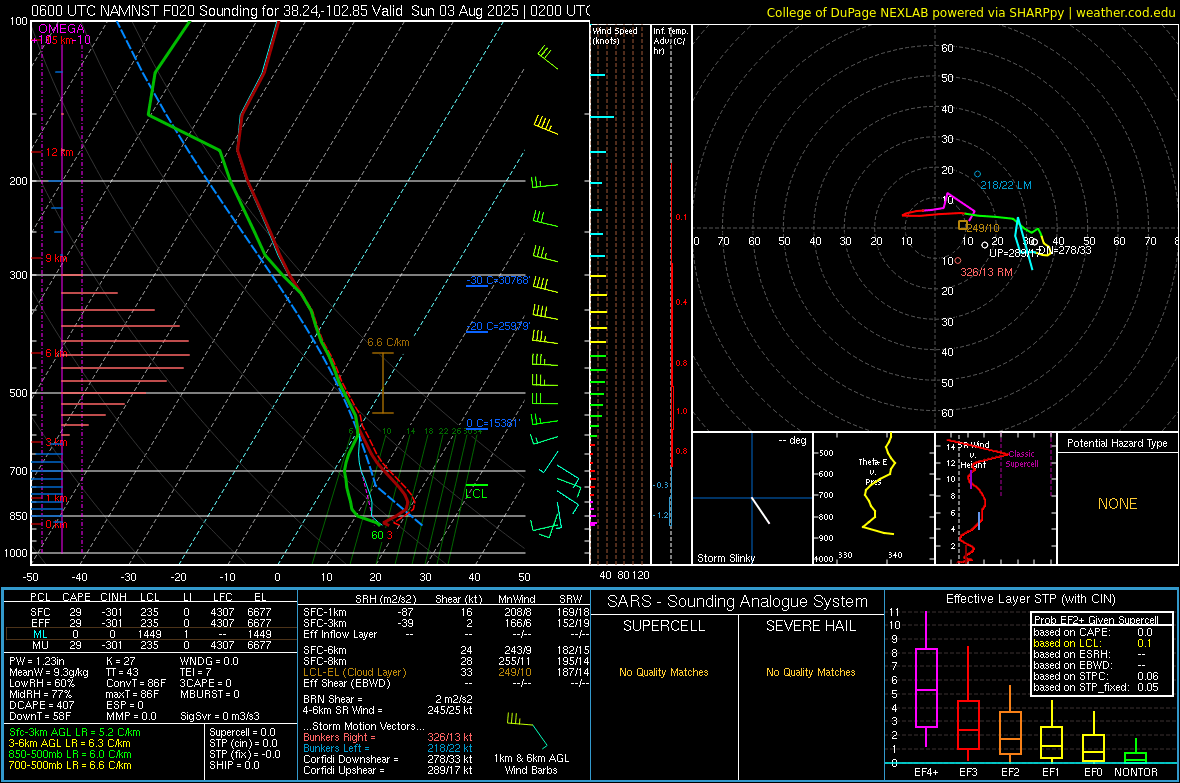Click the yellow 'based on LCL:' line
This screenshot has height=783, width=1180.
pyautogui.click(x=1093, y=643)
